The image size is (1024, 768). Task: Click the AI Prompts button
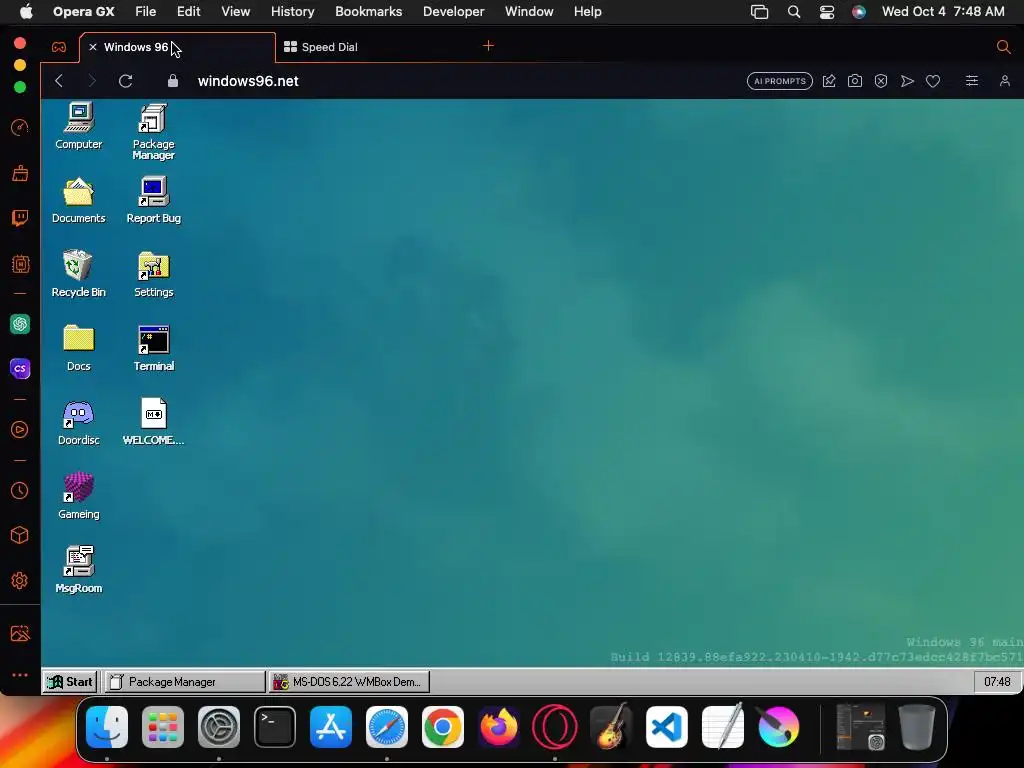click(780, 81)
